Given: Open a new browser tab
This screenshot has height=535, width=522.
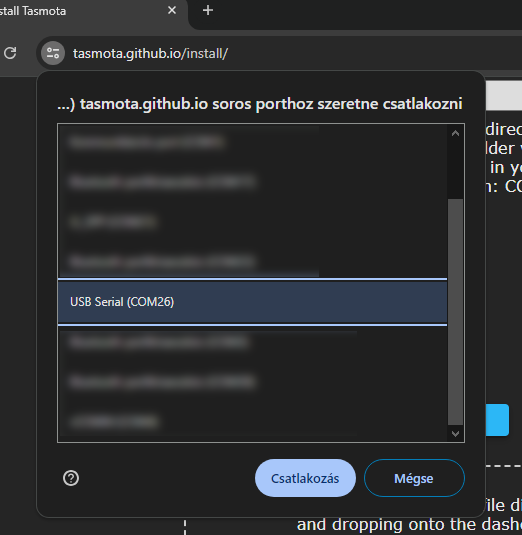Looking at the screenshot, I should click(208, 11).
